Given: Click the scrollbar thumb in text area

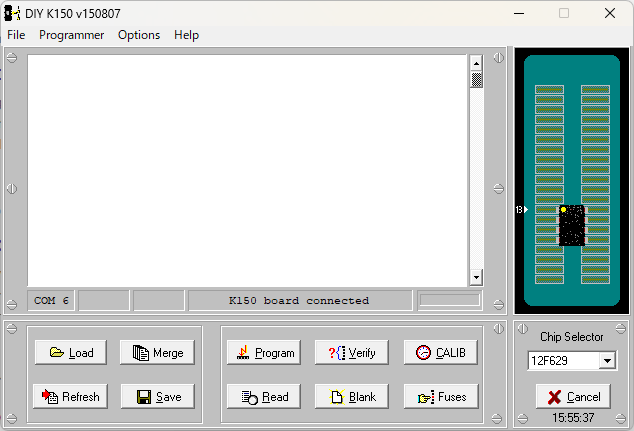Looking at the screenshot, I should click(x=477, y=79).
